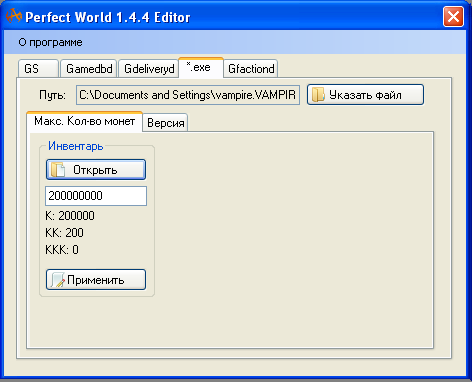Click the Инвентарь group title
The height and width of the screenshot is (382, 472).
click(x=76, y=146)
